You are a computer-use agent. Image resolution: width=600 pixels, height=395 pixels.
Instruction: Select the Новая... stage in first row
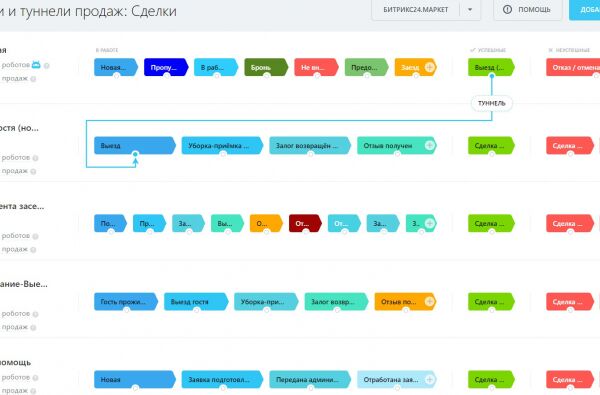pyautogui.click(x=116, y=67)
